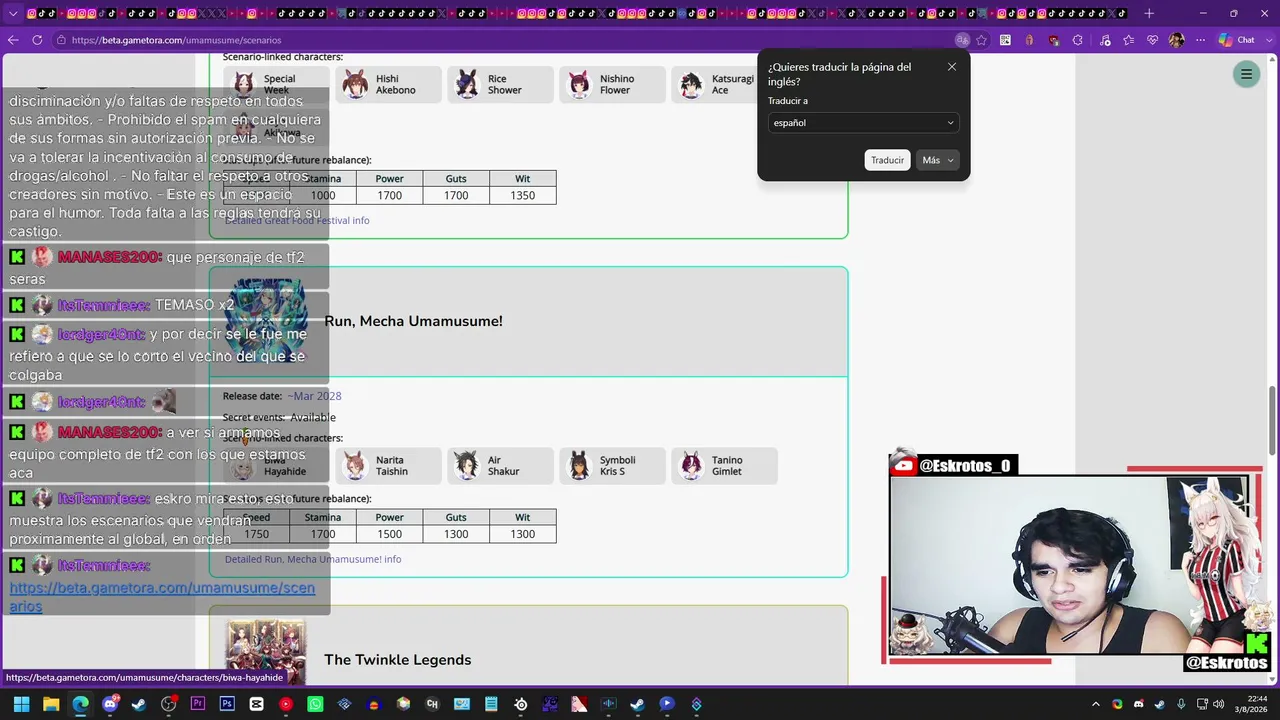Expand the Más options dropdown
The image size is (1280, 720).
pos(938,160)
